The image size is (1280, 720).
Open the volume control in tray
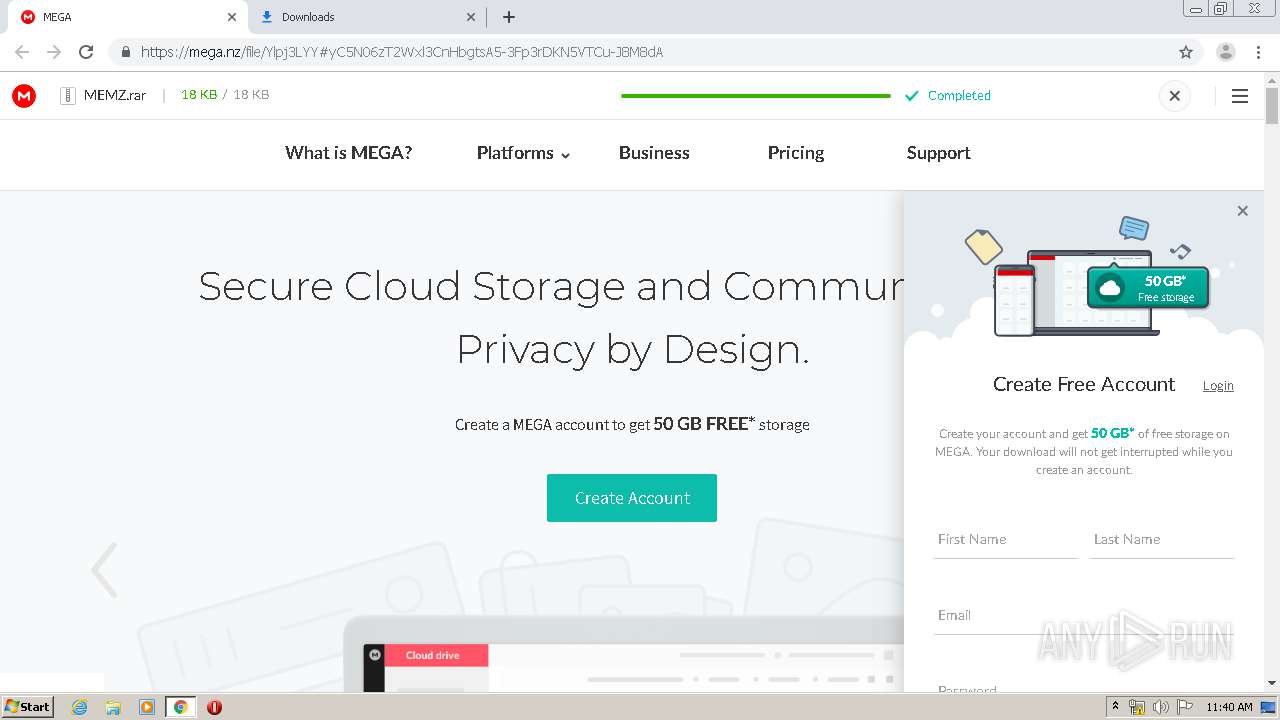[1160, 707]
